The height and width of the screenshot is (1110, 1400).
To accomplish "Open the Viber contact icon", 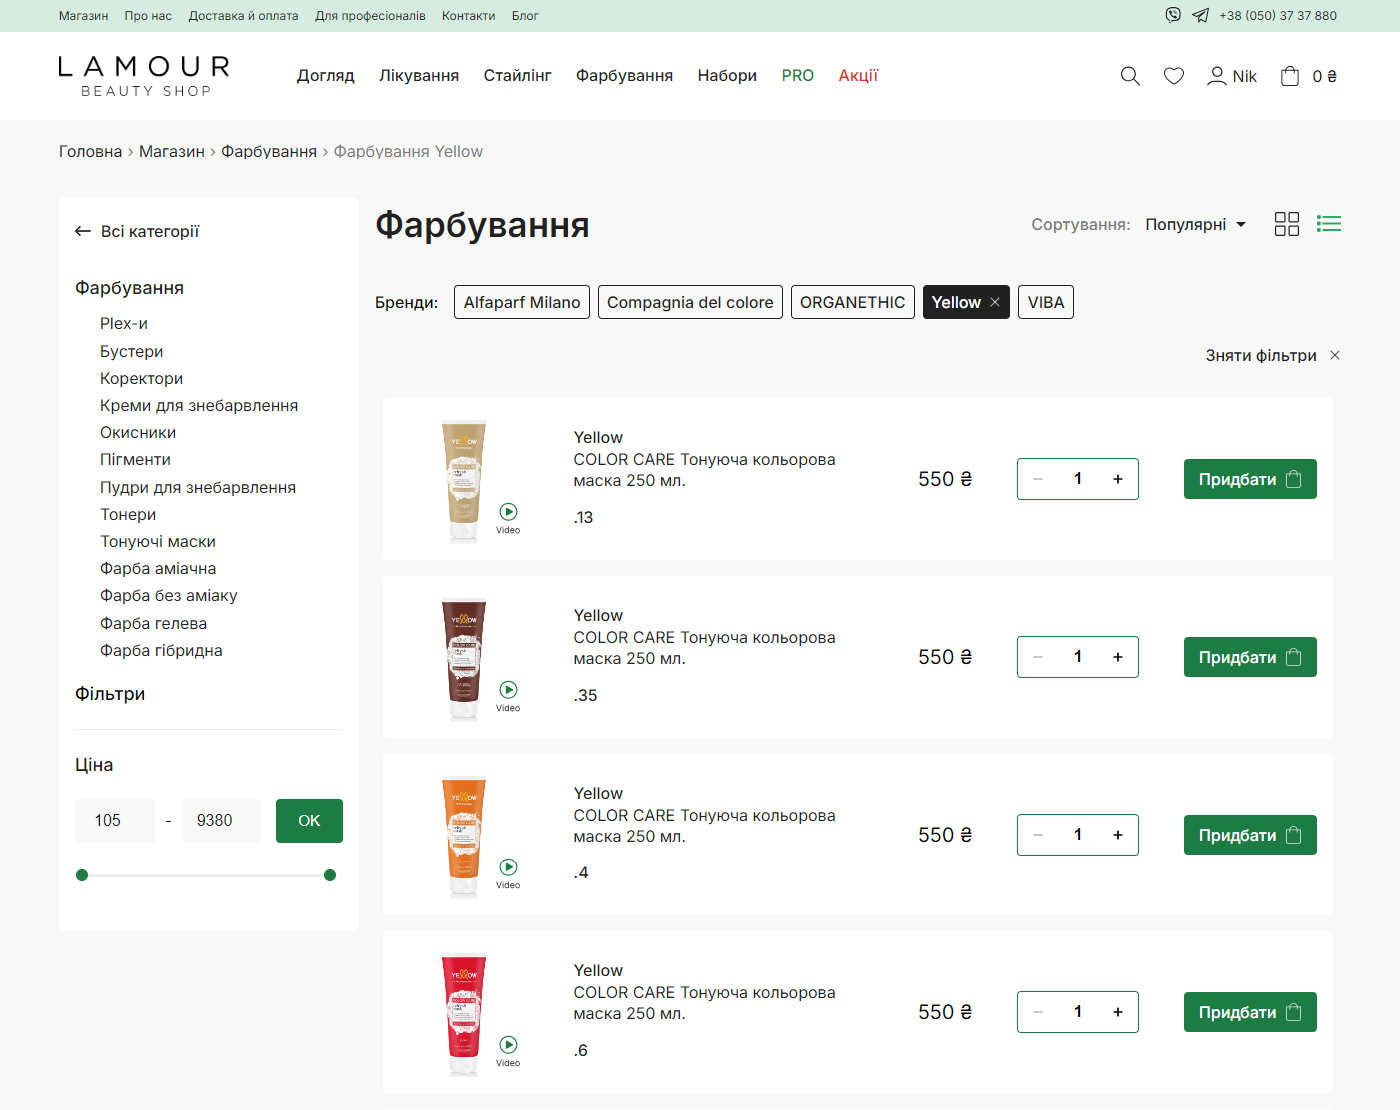I will click(x=1173, y=15).
